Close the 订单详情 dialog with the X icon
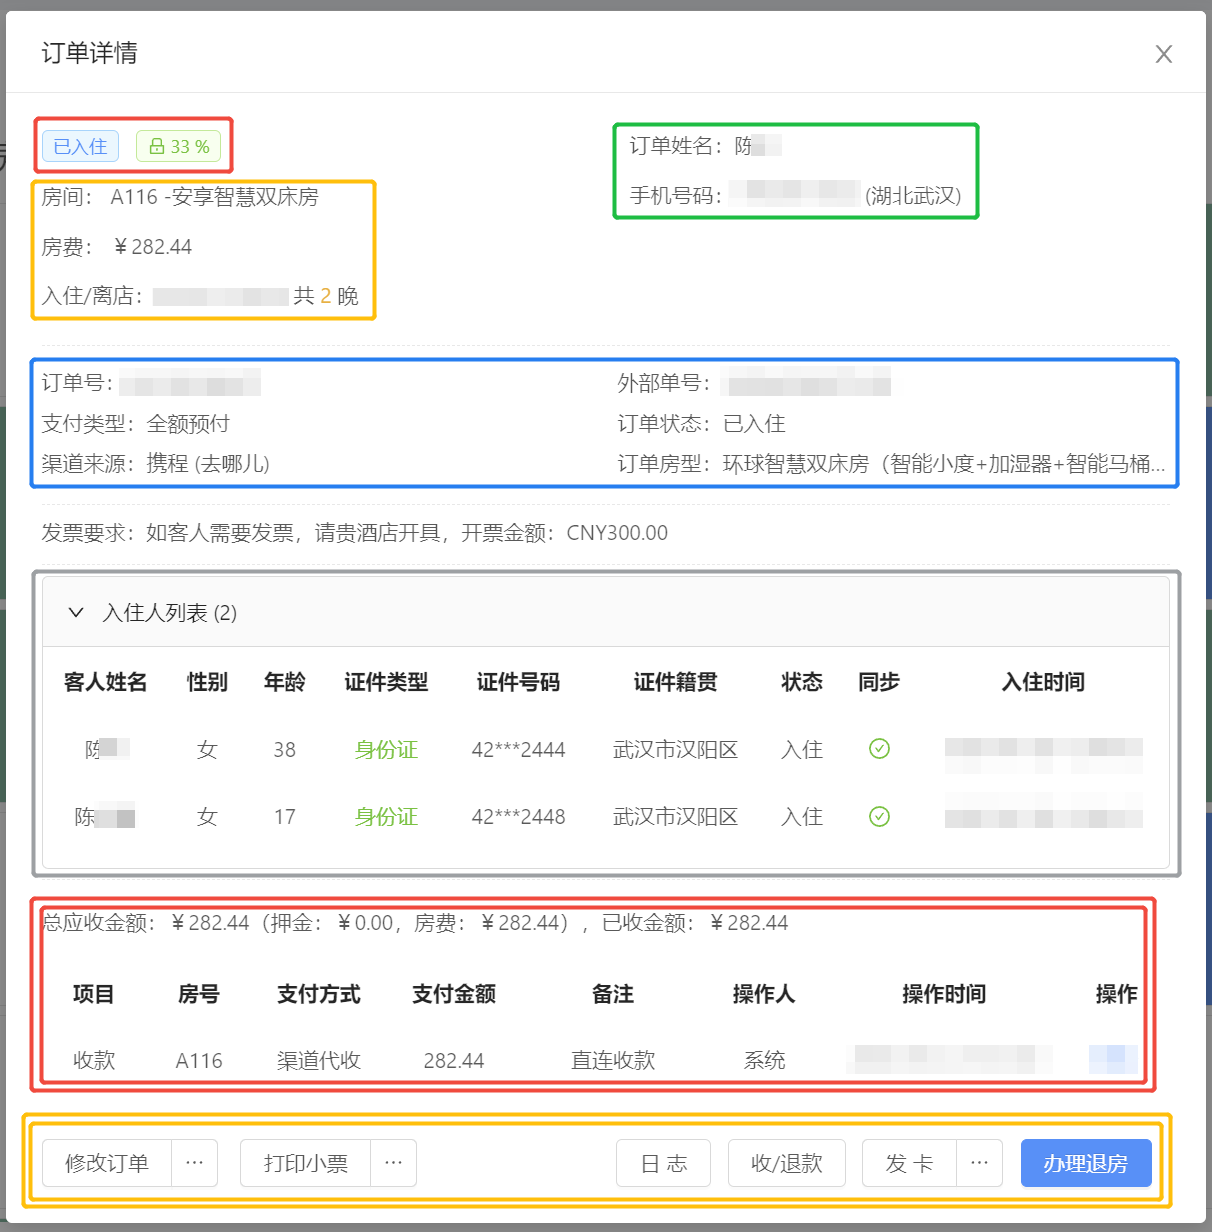The height and width of the screenshot is (1232, 1212). click(x=1163, y=54)
